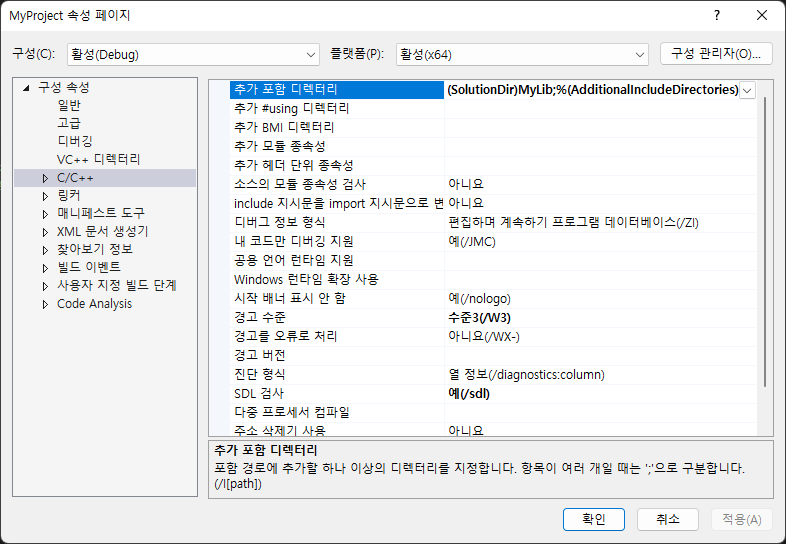The width and height of the screenshot is (786, 544).
Task: Select the 경고 버전 property
Action: (x=337, y=355)
